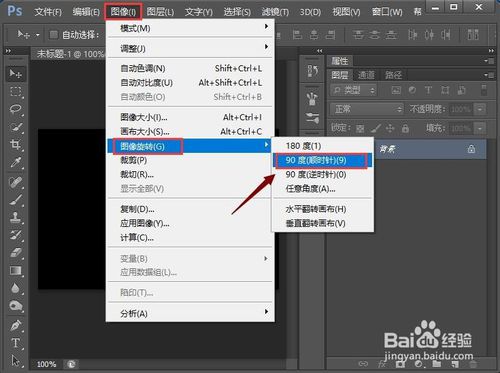This screenshot has width=500, height=373.
Task: Click the link layers icon at the panel bottom
Action: [x=363, y=364]
